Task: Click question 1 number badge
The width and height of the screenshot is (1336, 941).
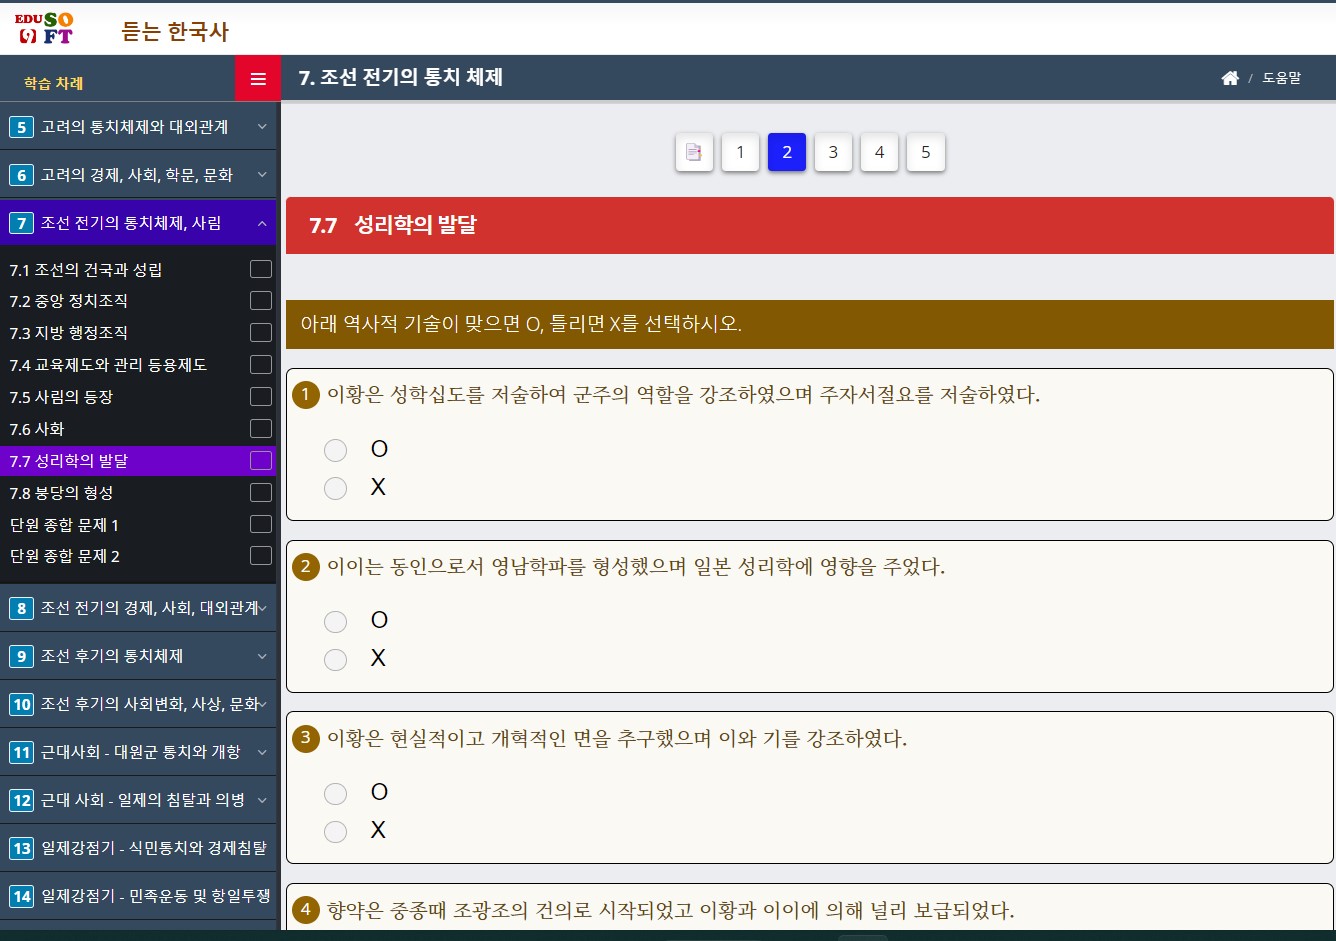Action: pos(305,394)
